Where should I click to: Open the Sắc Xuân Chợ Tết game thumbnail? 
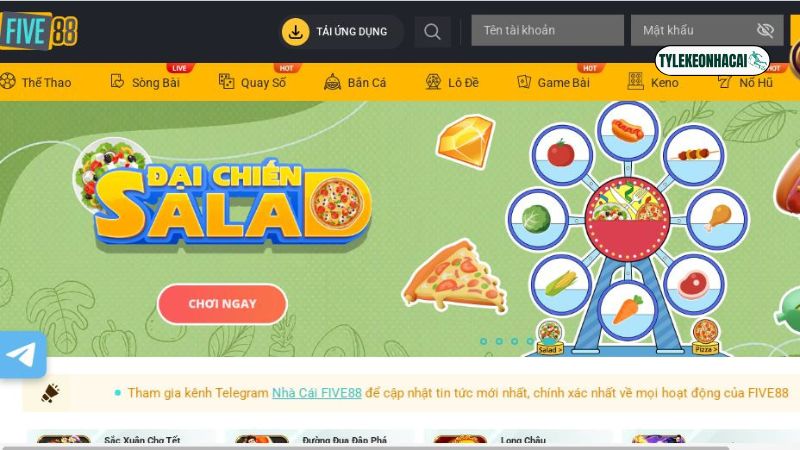click(x=64, y=441)
